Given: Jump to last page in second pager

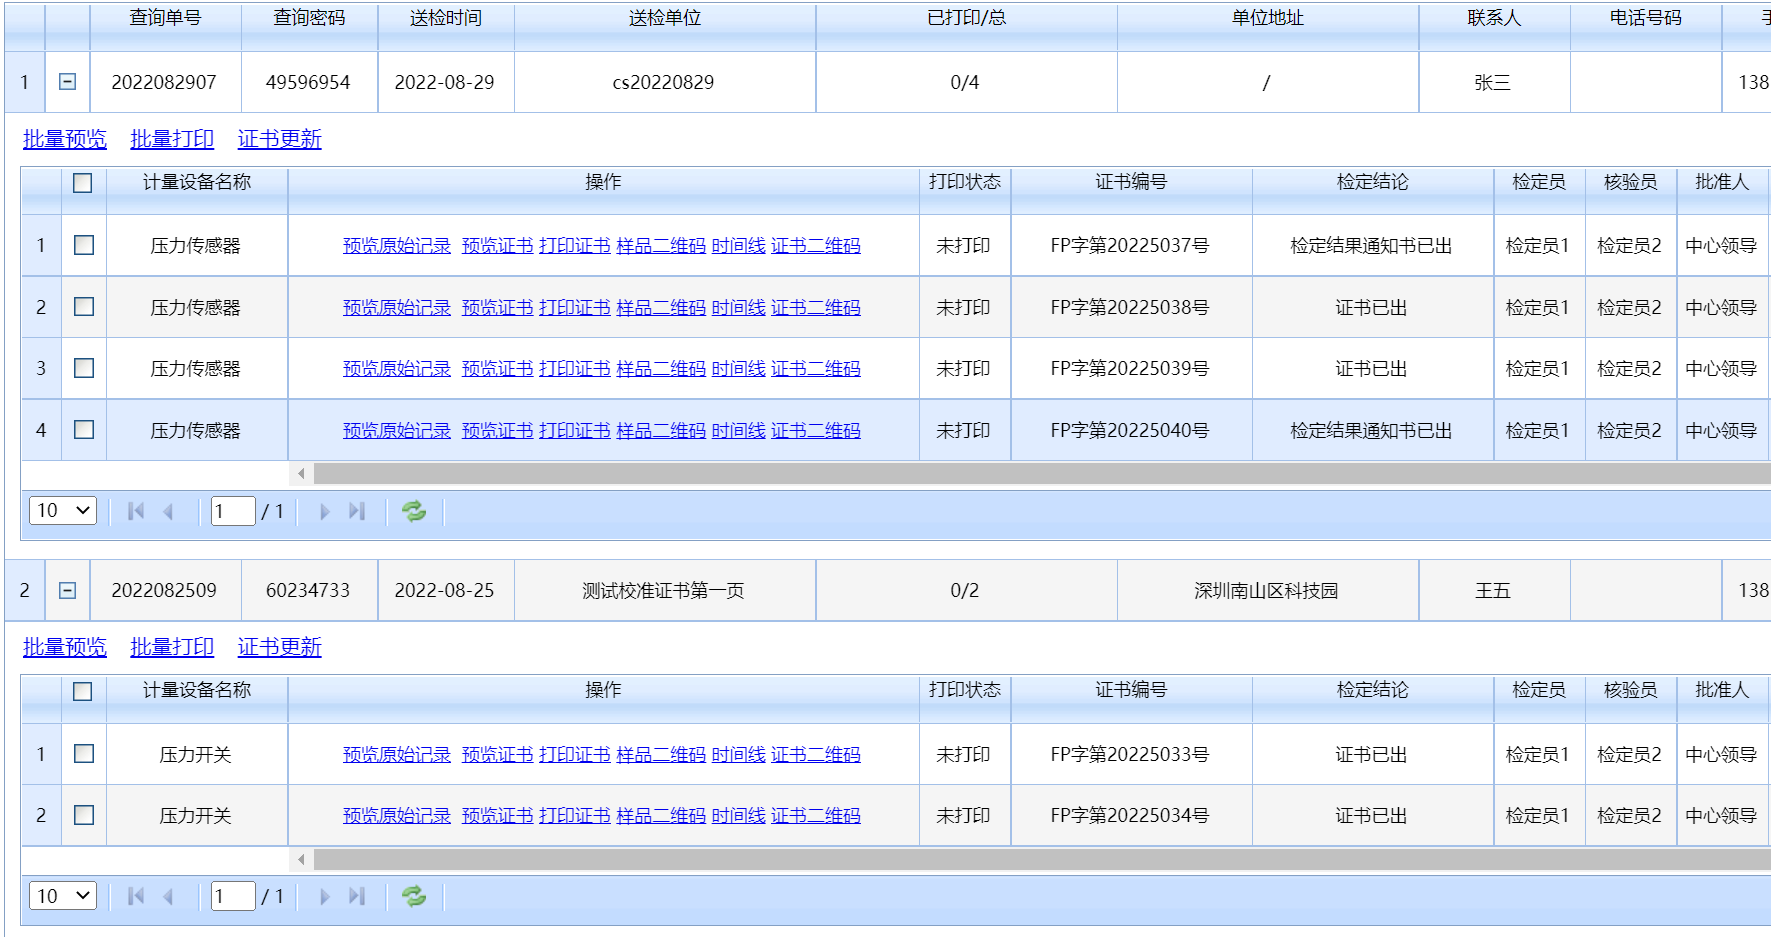Looking at the screenshot, I should point(357,896).
